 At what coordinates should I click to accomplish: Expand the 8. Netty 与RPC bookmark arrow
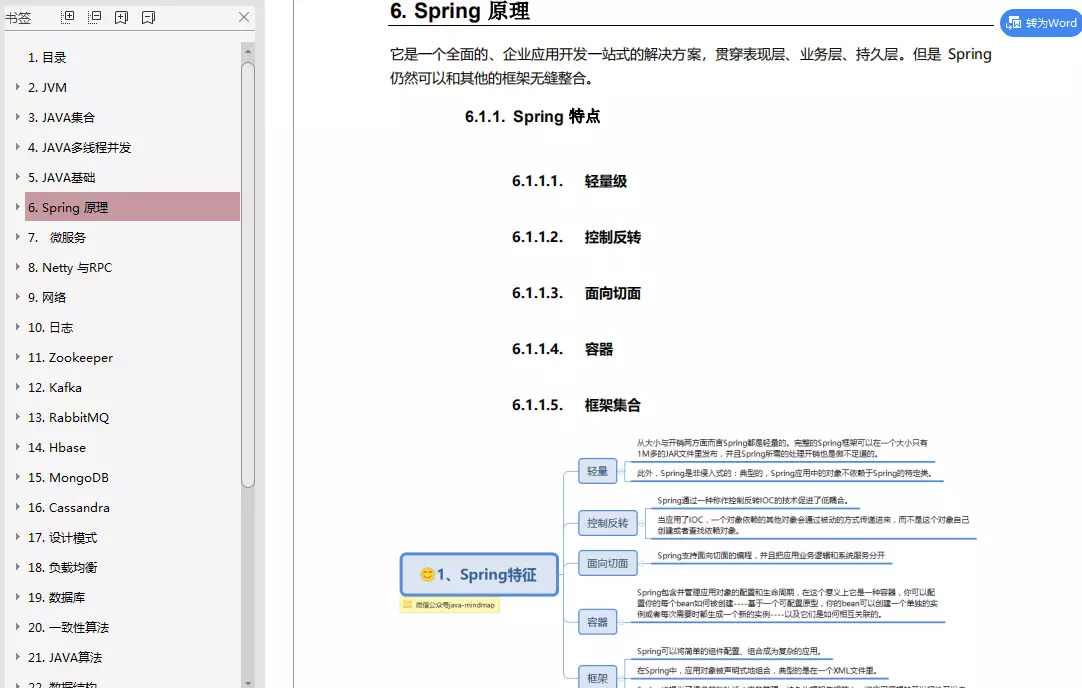click(x=17, y=267)
